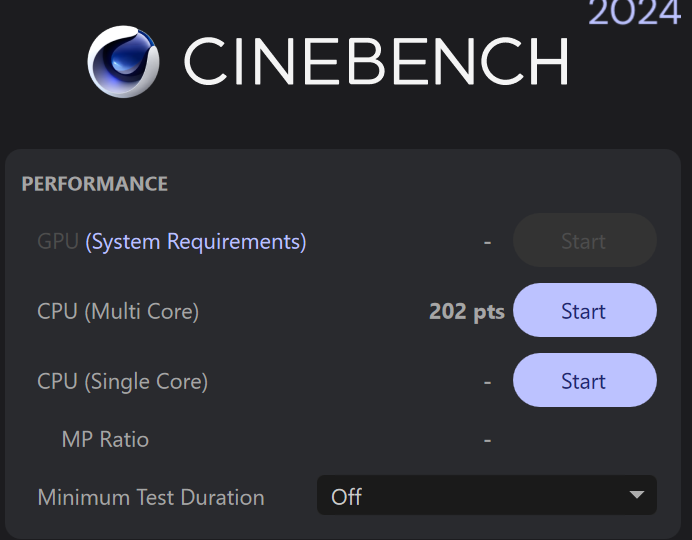
Task: Start the CPU Single Core benchmark
Action: 584,381
